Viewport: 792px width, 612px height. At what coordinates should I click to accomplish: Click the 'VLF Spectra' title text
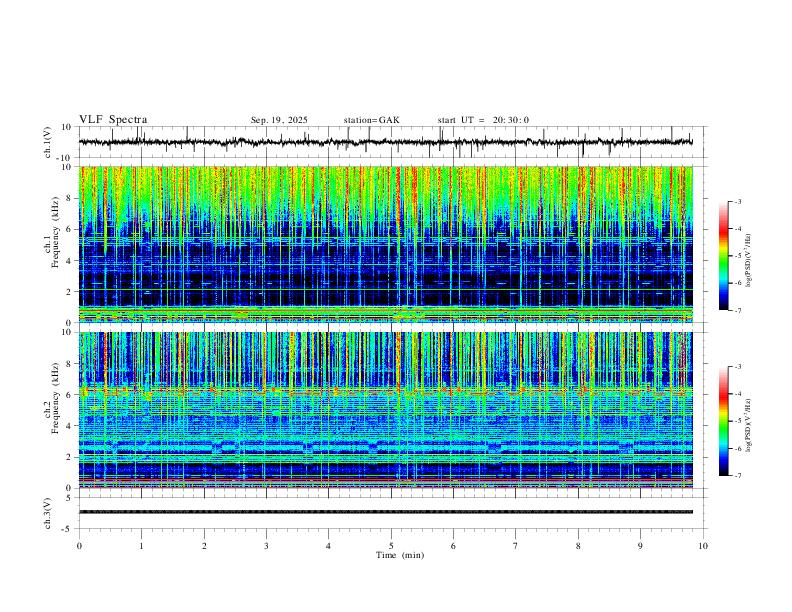(113, 120)
